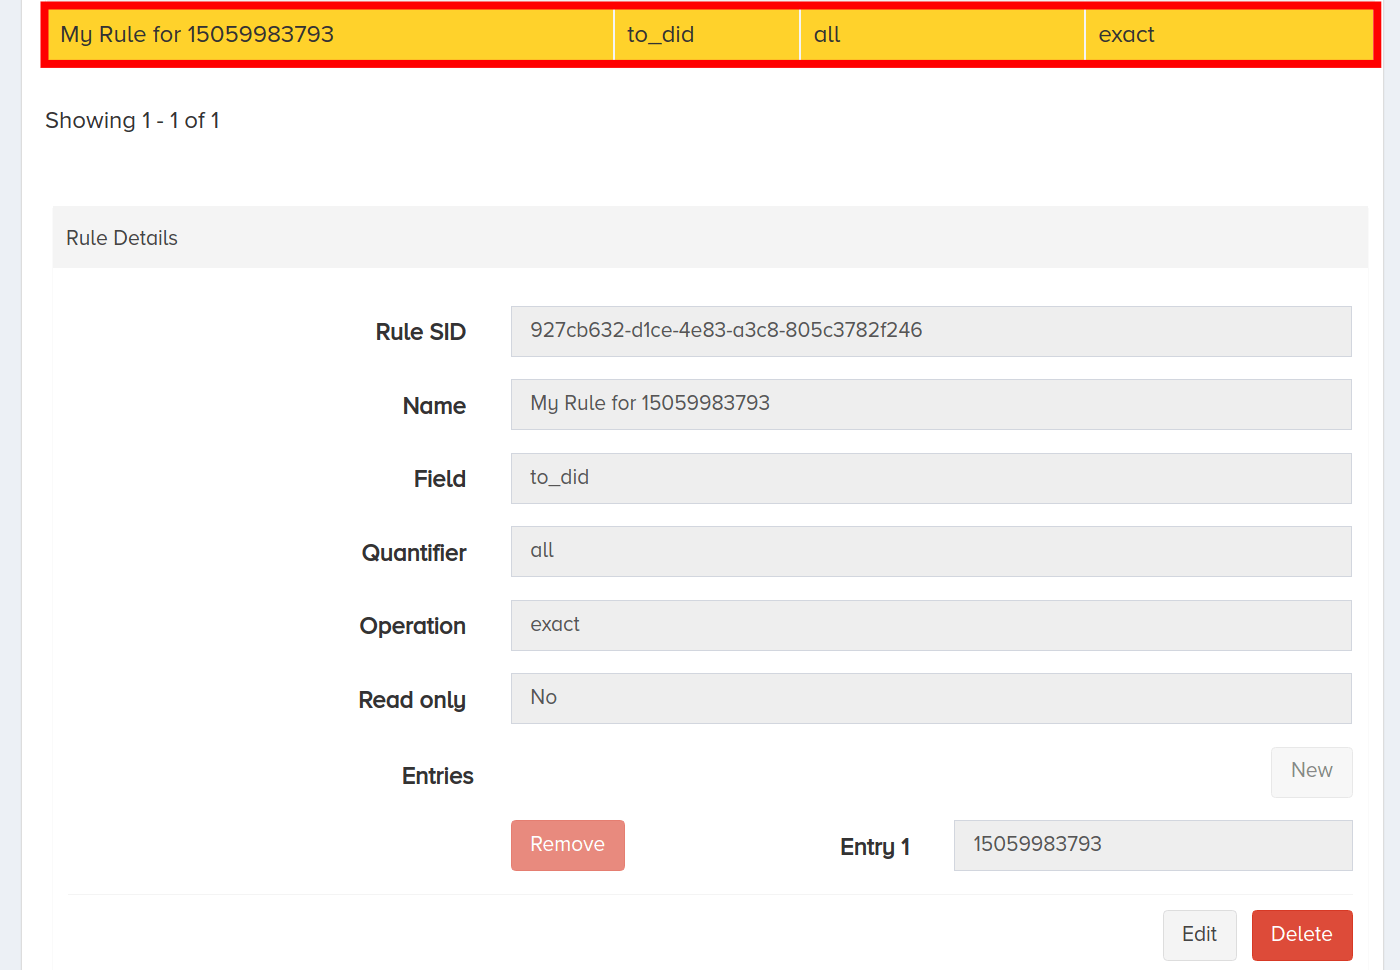Image resolution: width=1400 pixels, height=970 pixels.
Task: Click the Edit button
Action: point(1199,935)
